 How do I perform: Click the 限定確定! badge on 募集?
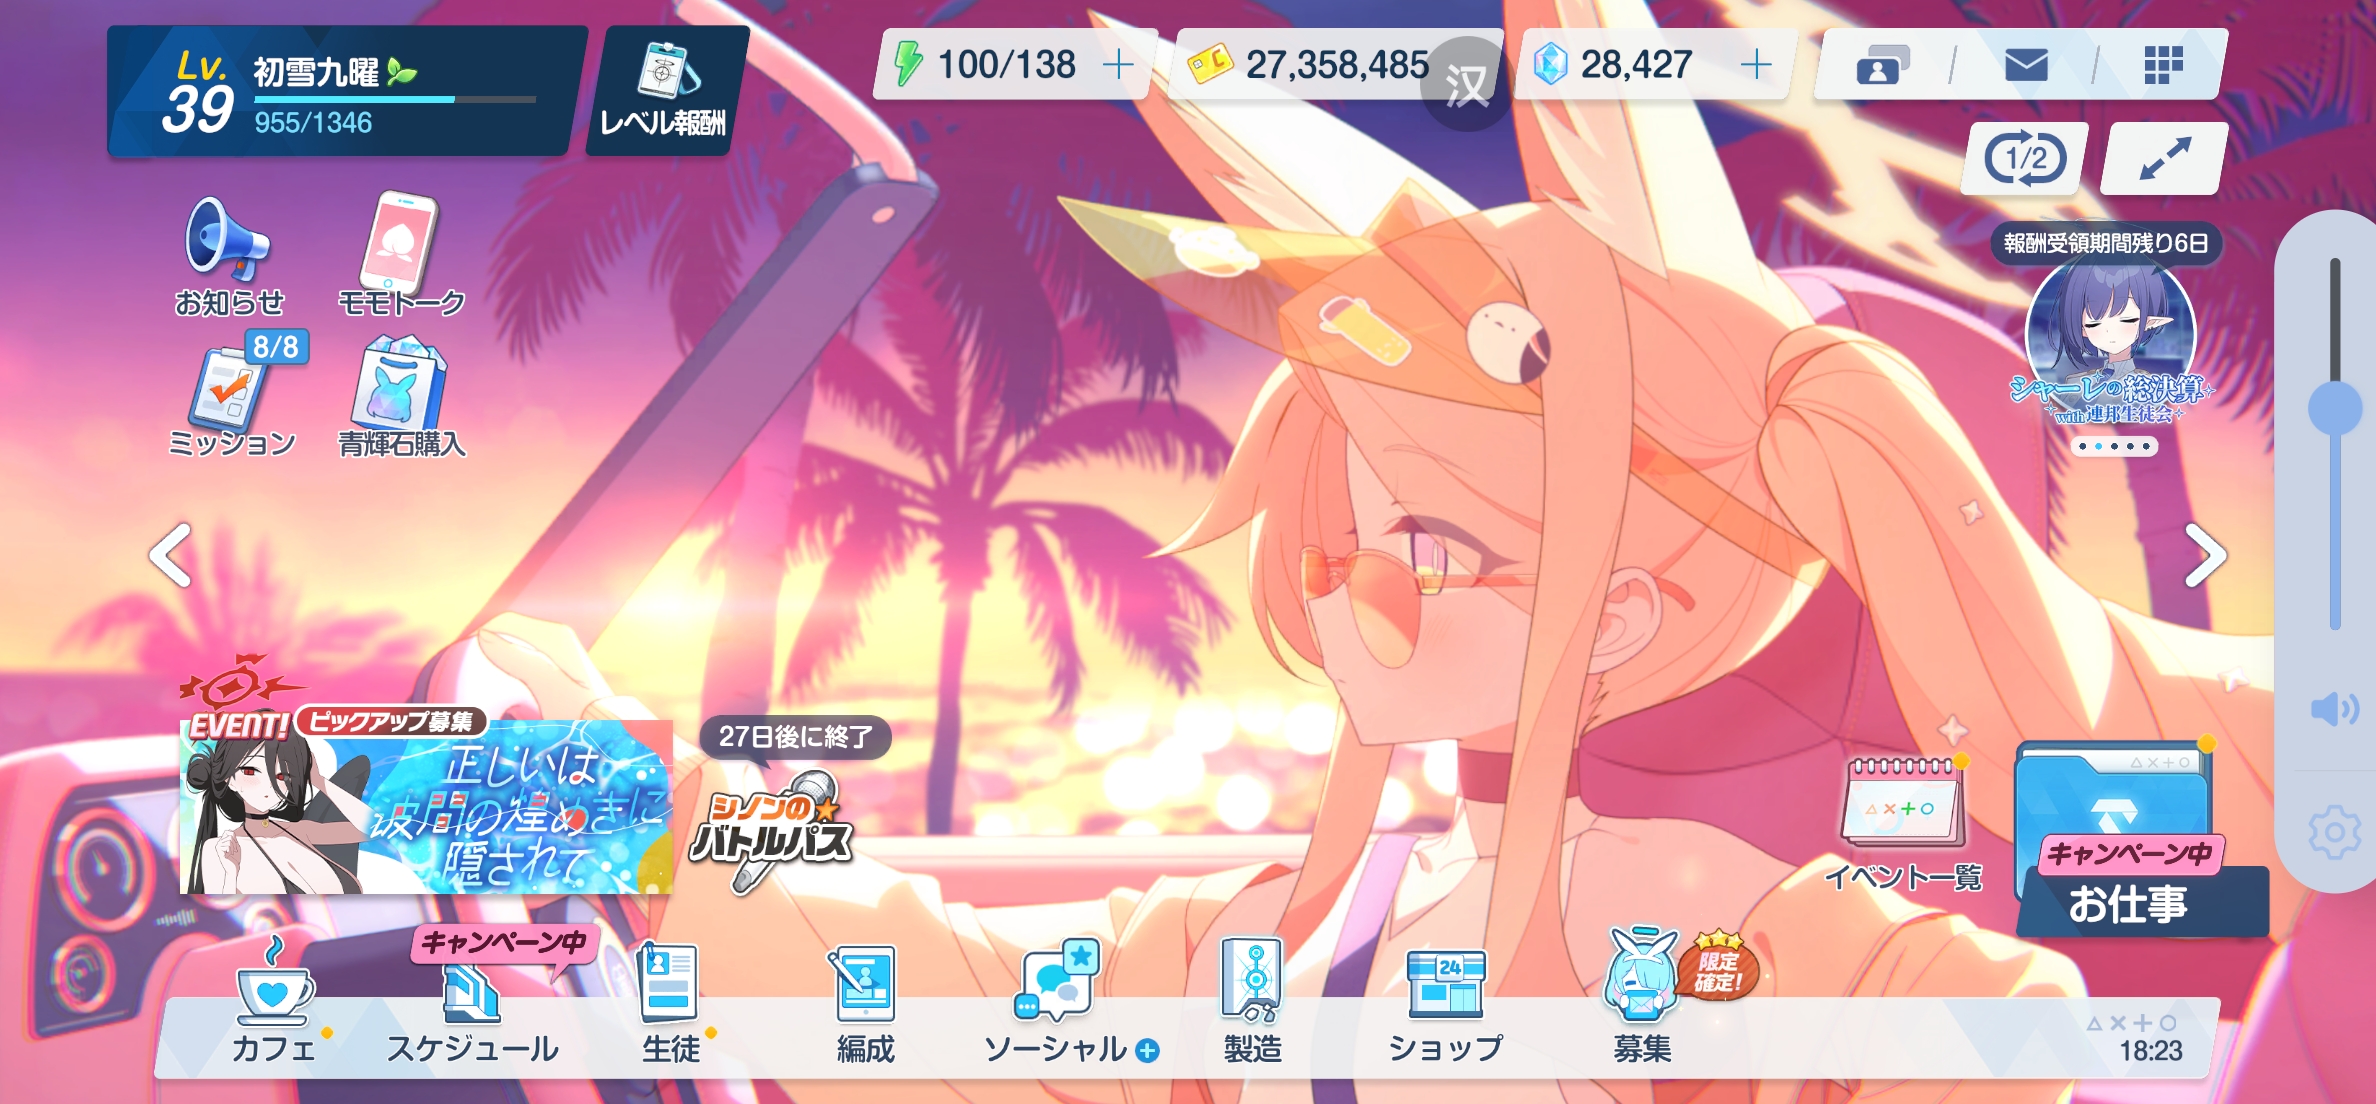(x=1719, y=967)
